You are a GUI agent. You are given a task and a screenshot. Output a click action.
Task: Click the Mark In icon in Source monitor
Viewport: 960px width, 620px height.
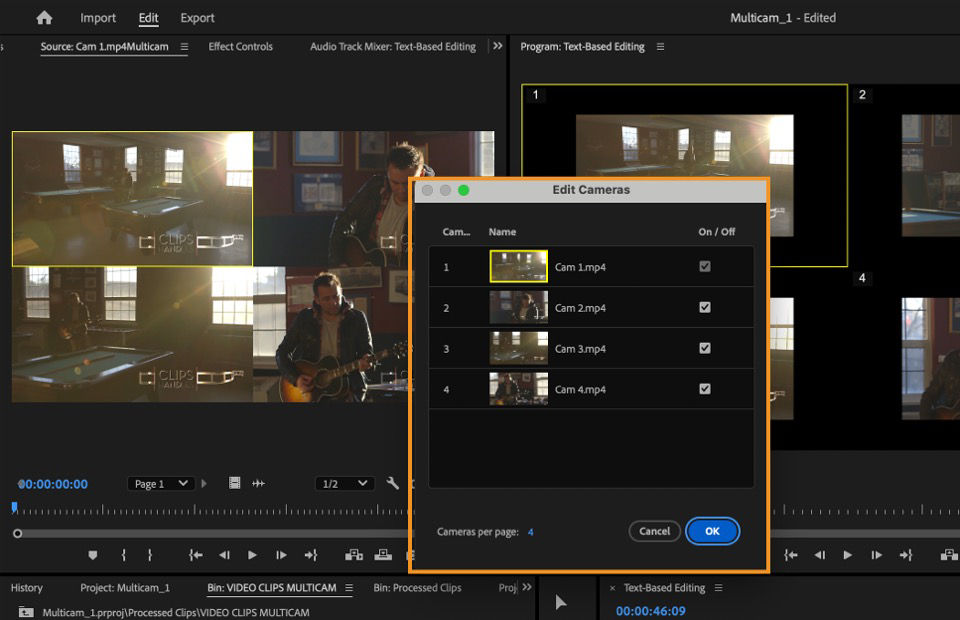tap(123, 554)
